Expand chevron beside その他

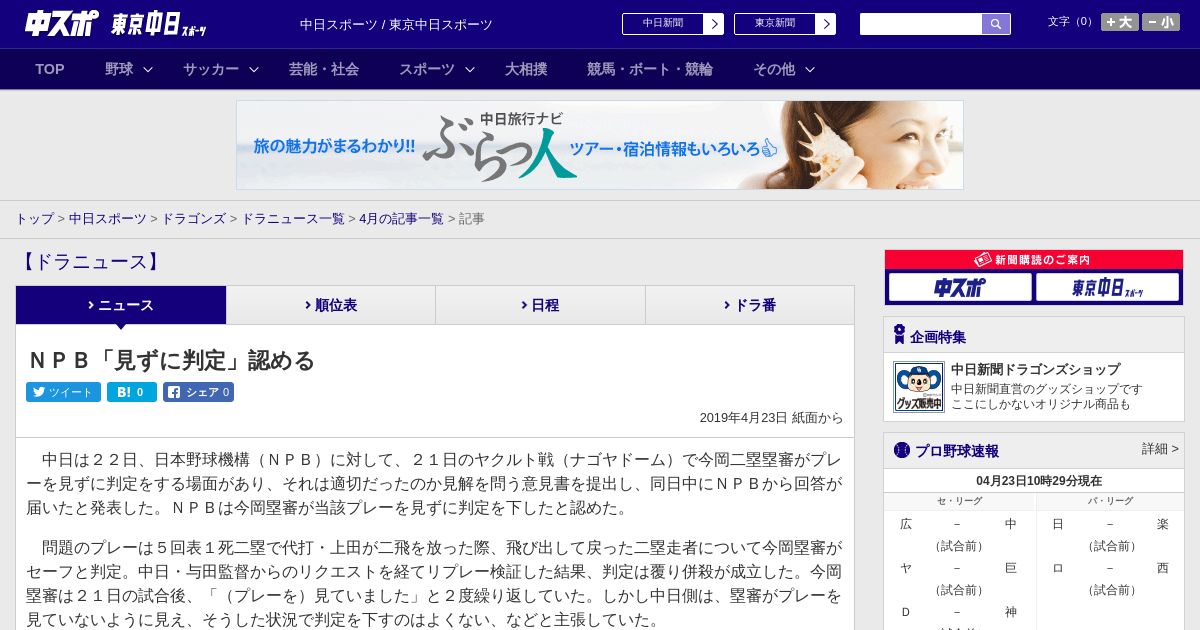point(810,69)
